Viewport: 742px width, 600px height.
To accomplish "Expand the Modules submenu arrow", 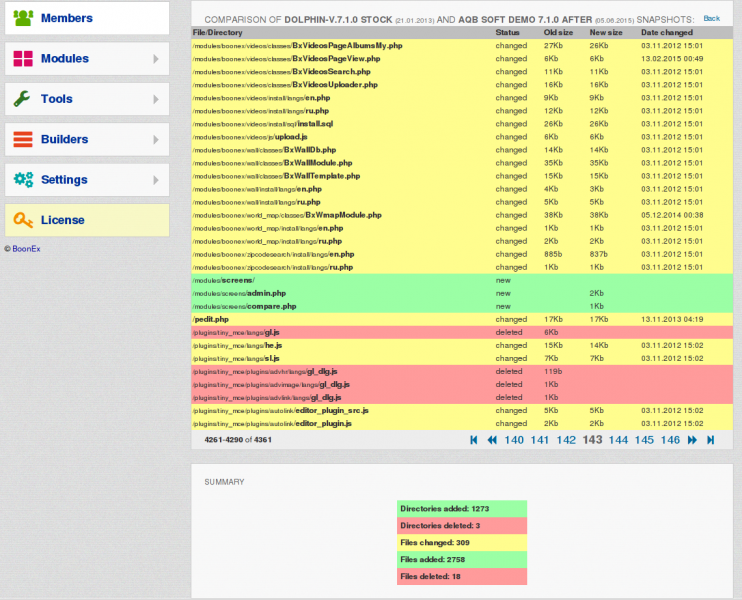I will click(x=156, y=59).
